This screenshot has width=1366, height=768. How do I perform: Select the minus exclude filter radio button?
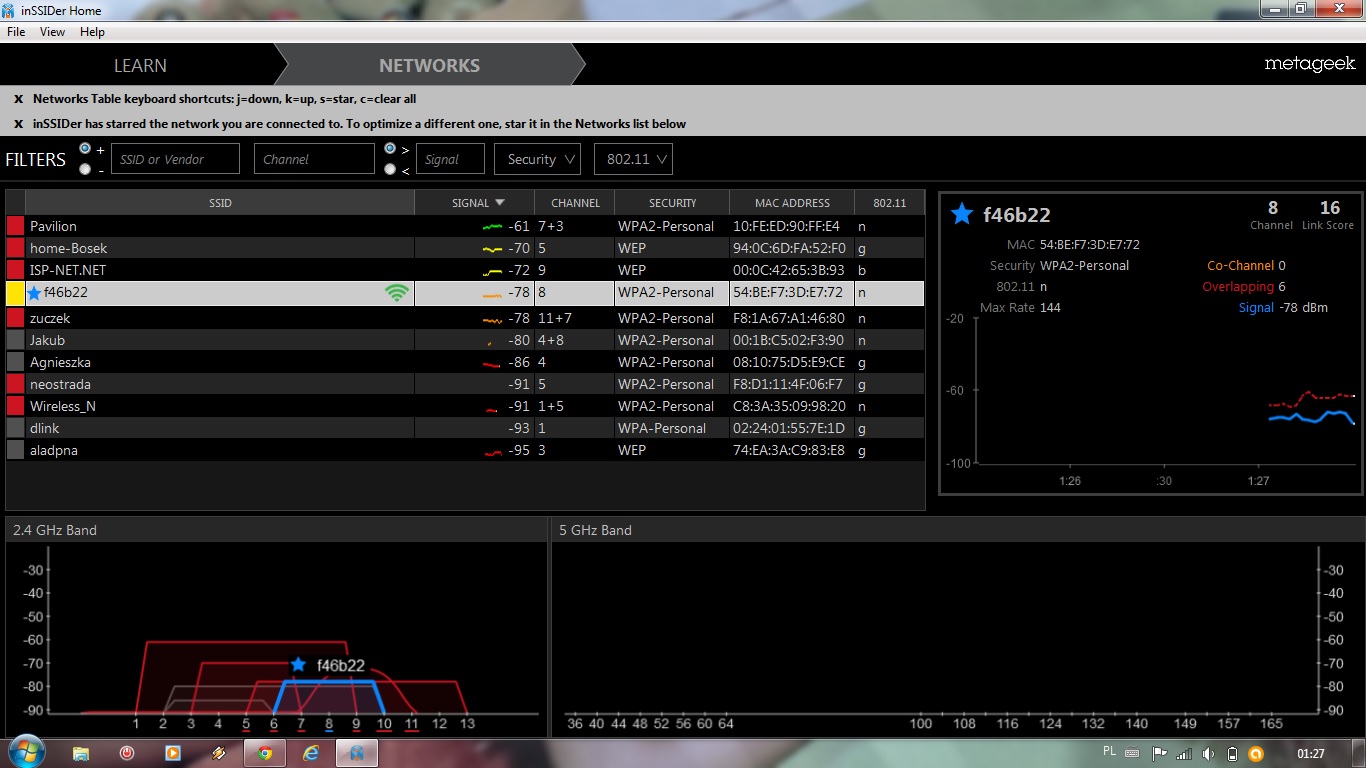[85, 169]
